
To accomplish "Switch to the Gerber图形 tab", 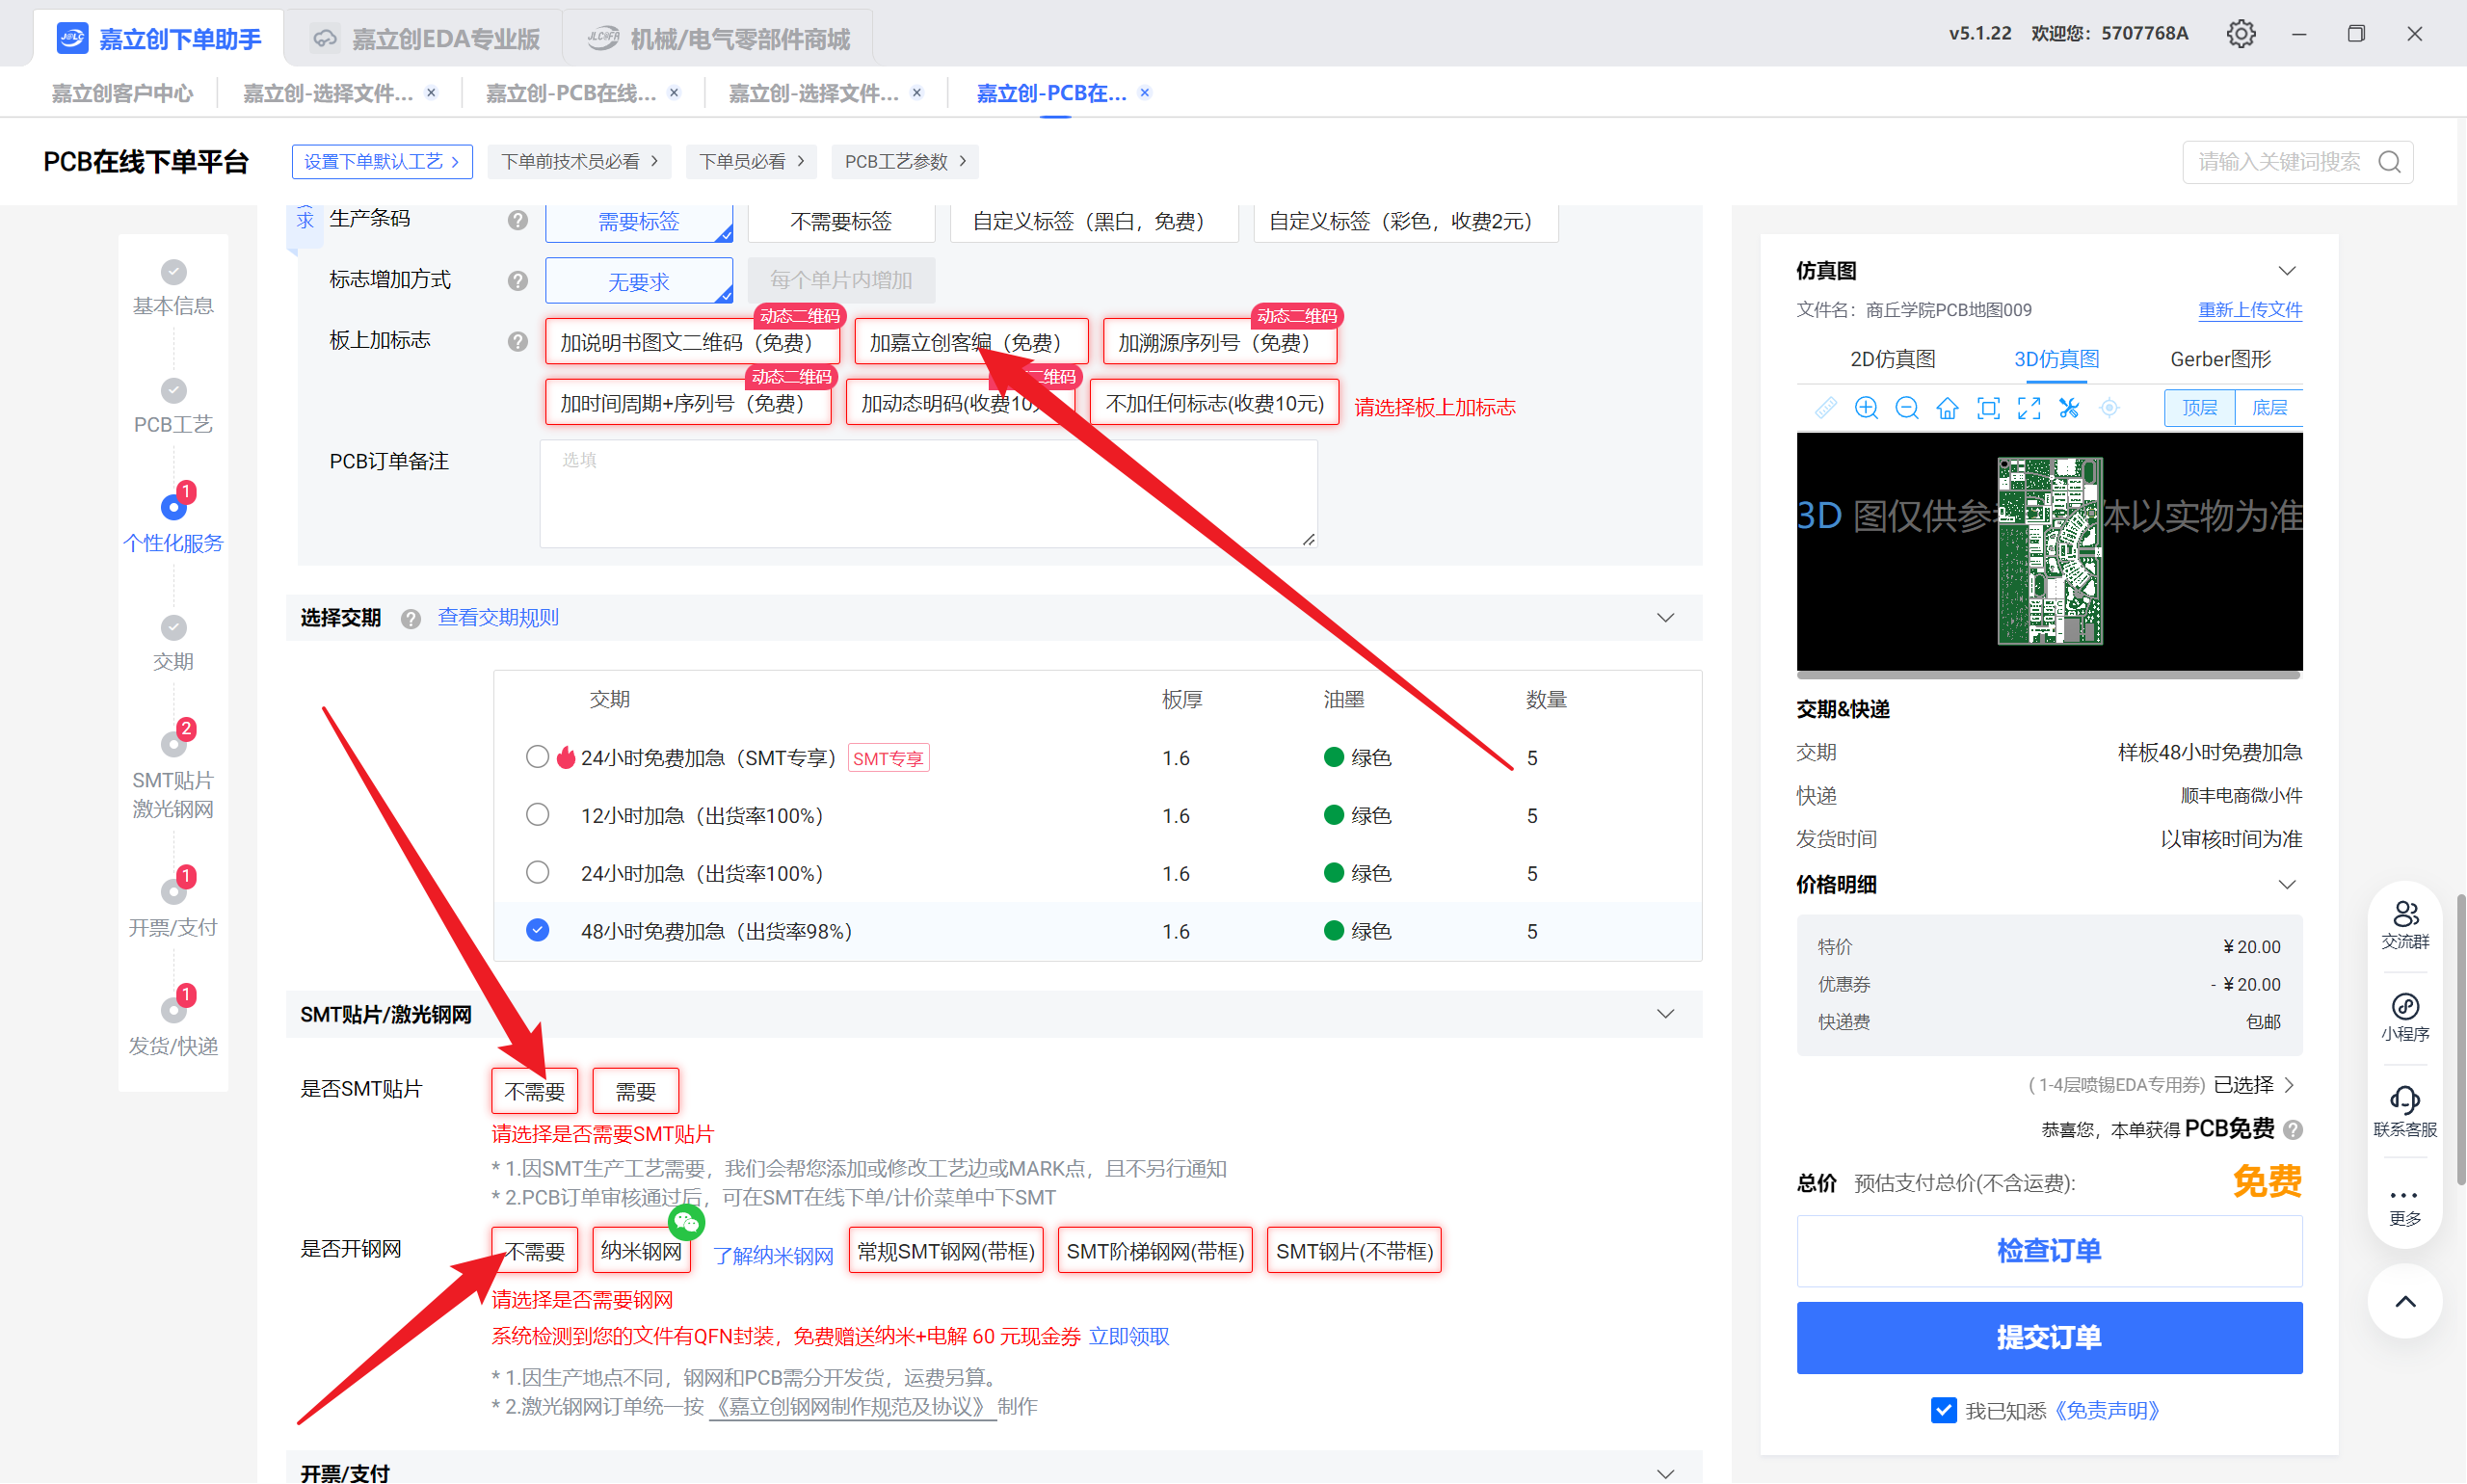I will click(x=2220, y=359).
